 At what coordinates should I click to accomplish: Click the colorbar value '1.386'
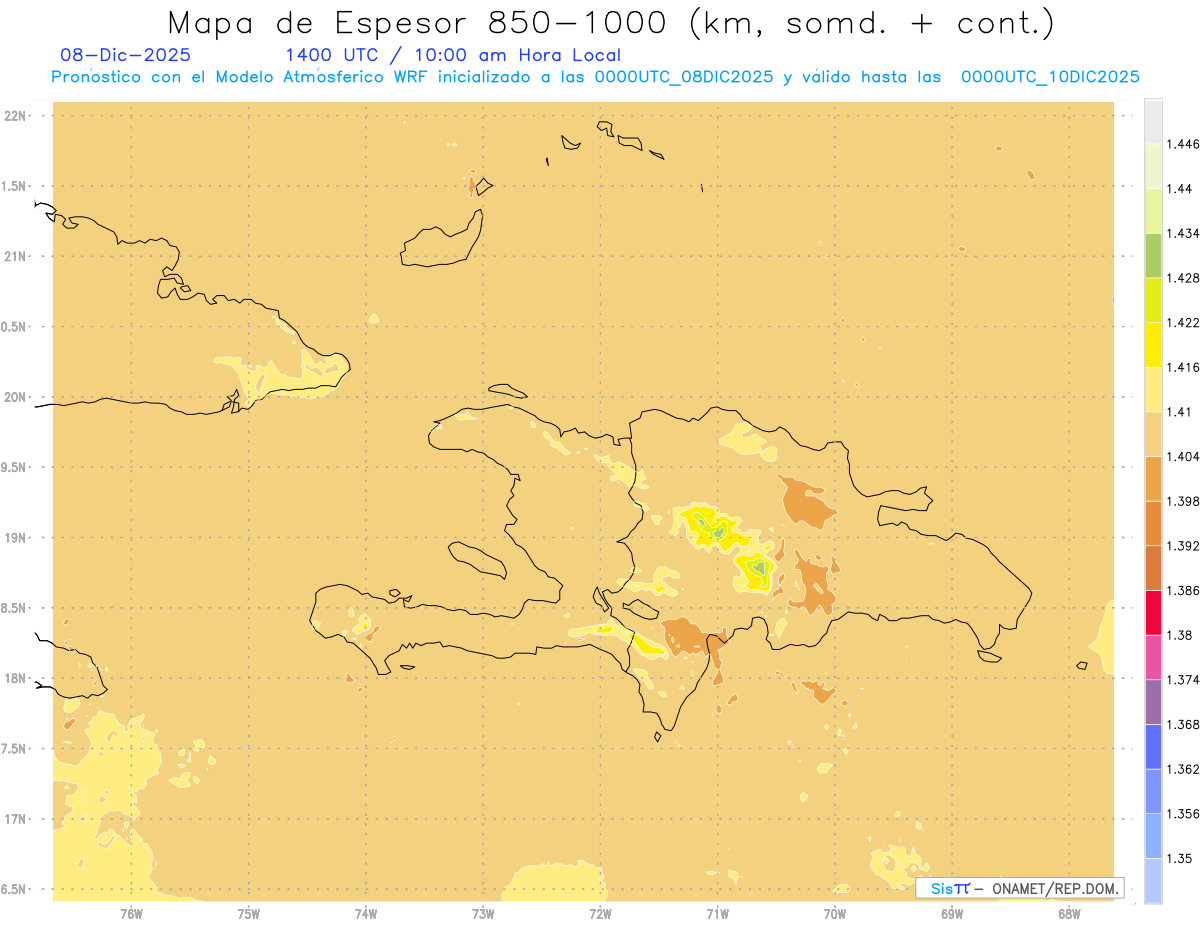click(x=1183, y=590)
